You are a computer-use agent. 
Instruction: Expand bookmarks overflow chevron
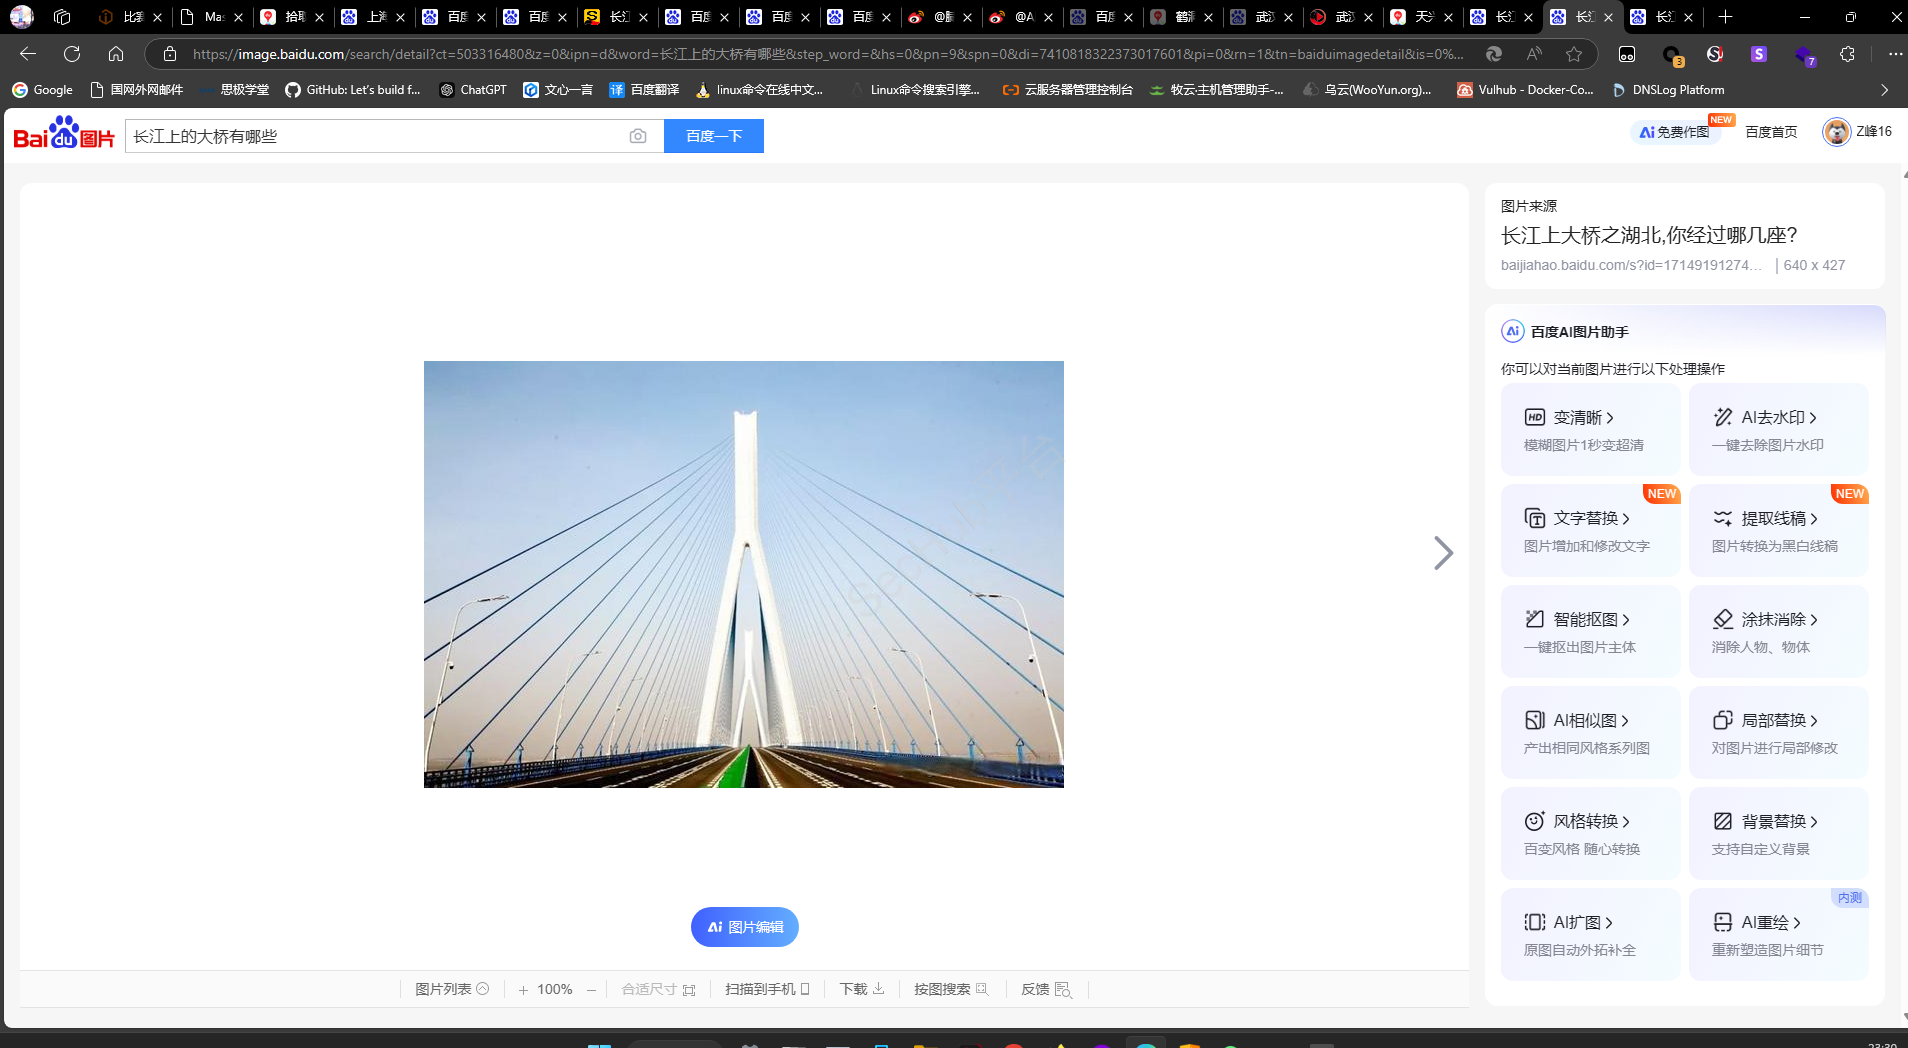point(1885,90)
